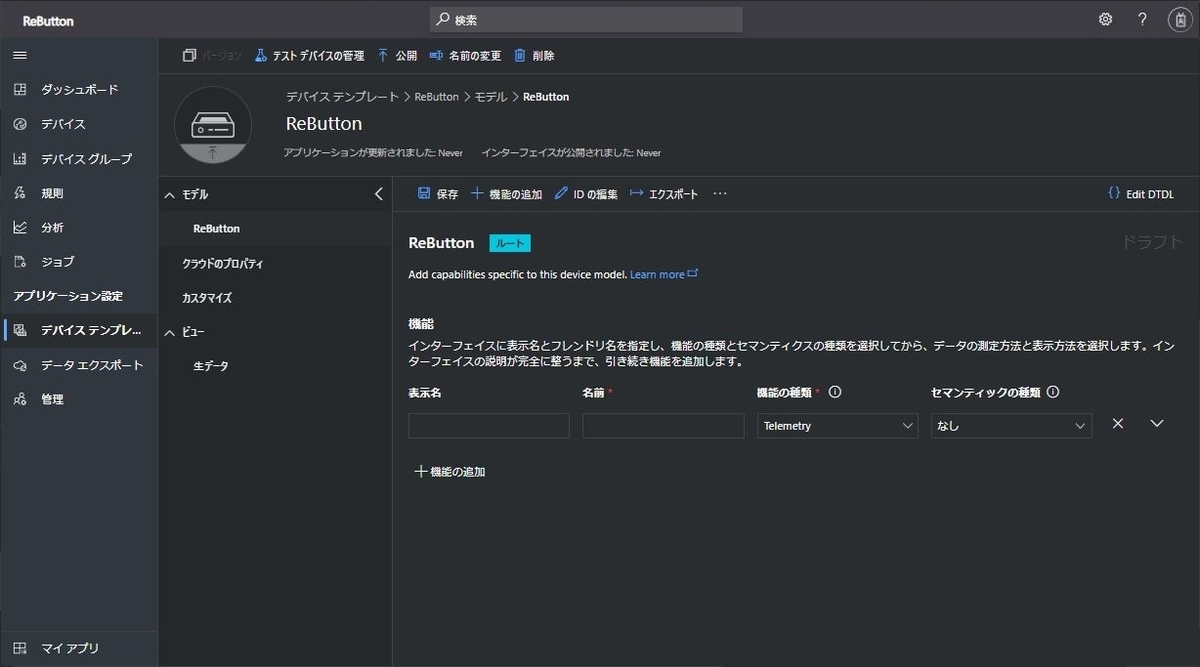Screen dimensions: 1200x667
Task: Open the semantic type なし dropdown
Action: tap(1010, 425)
